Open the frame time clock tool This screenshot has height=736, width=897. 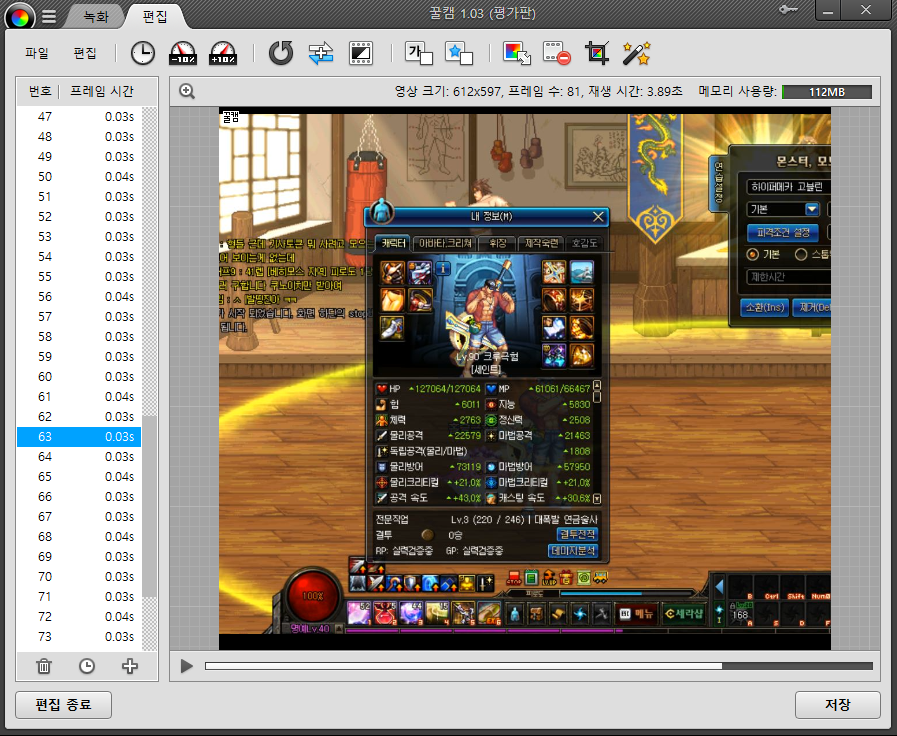(x=142, y=53)
